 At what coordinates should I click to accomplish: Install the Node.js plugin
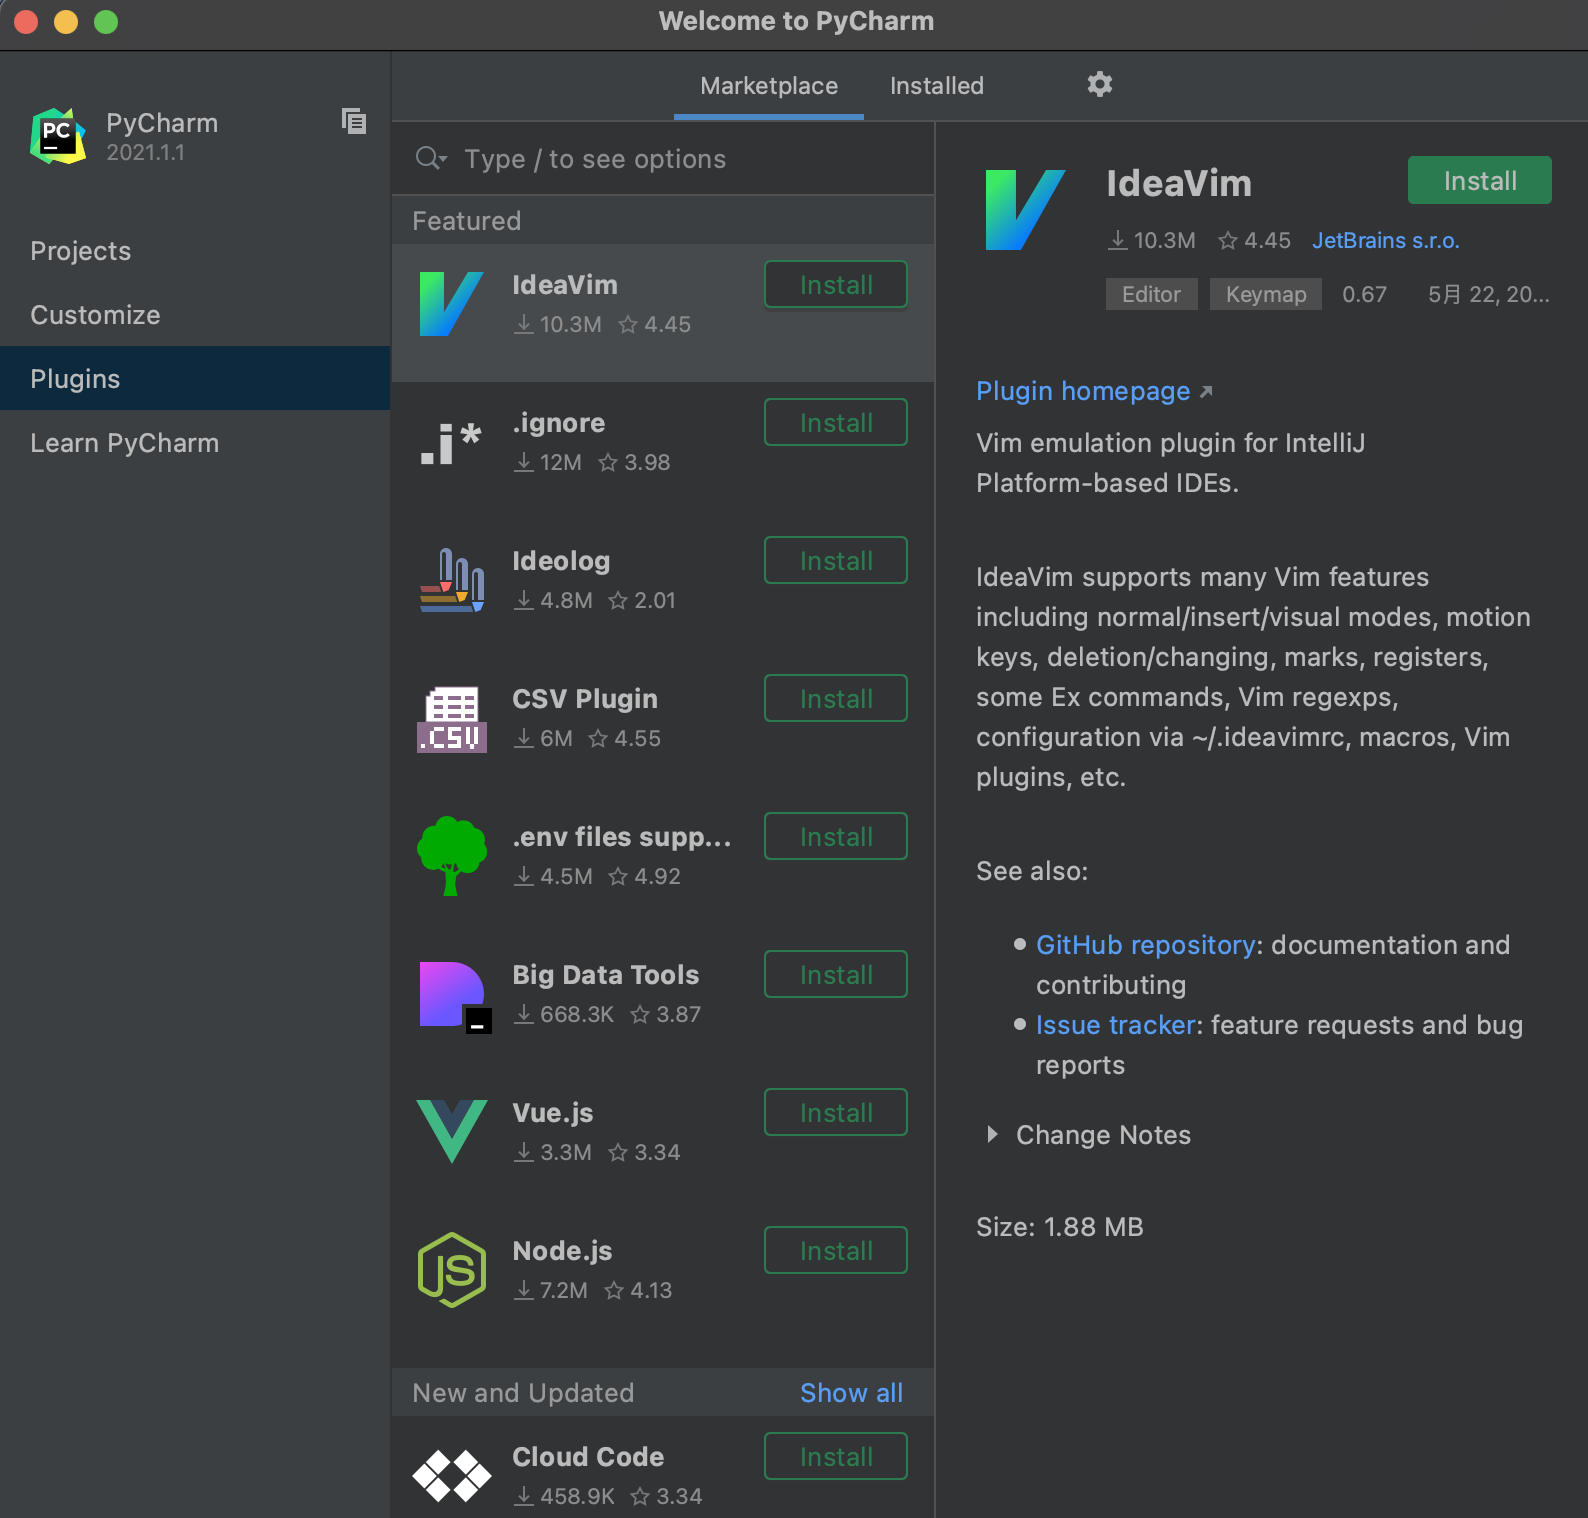pyautogui.click(x=836, y=1251)
